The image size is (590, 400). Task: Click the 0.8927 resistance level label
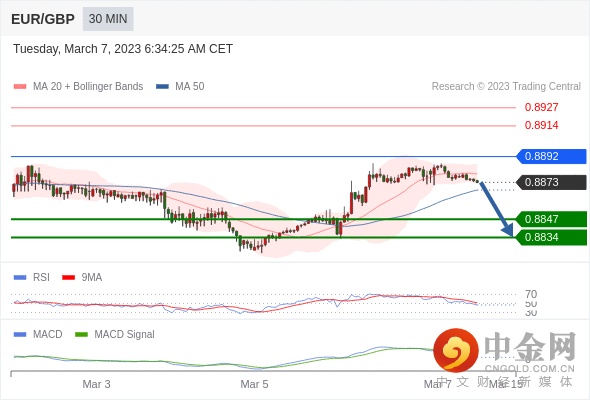click(x=541, y=107)
